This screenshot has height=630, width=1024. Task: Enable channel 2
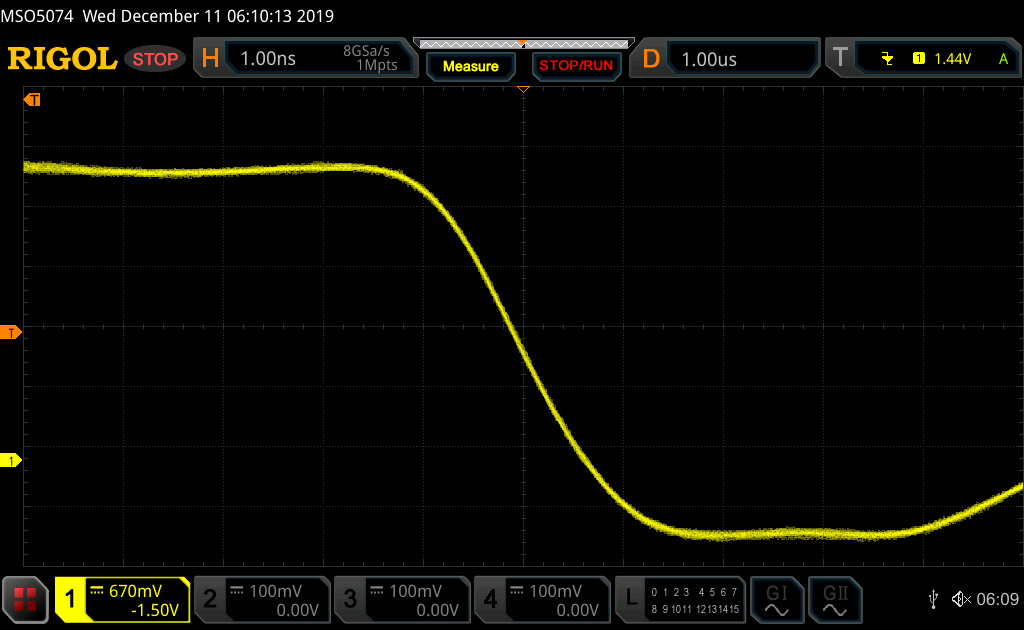210,599
